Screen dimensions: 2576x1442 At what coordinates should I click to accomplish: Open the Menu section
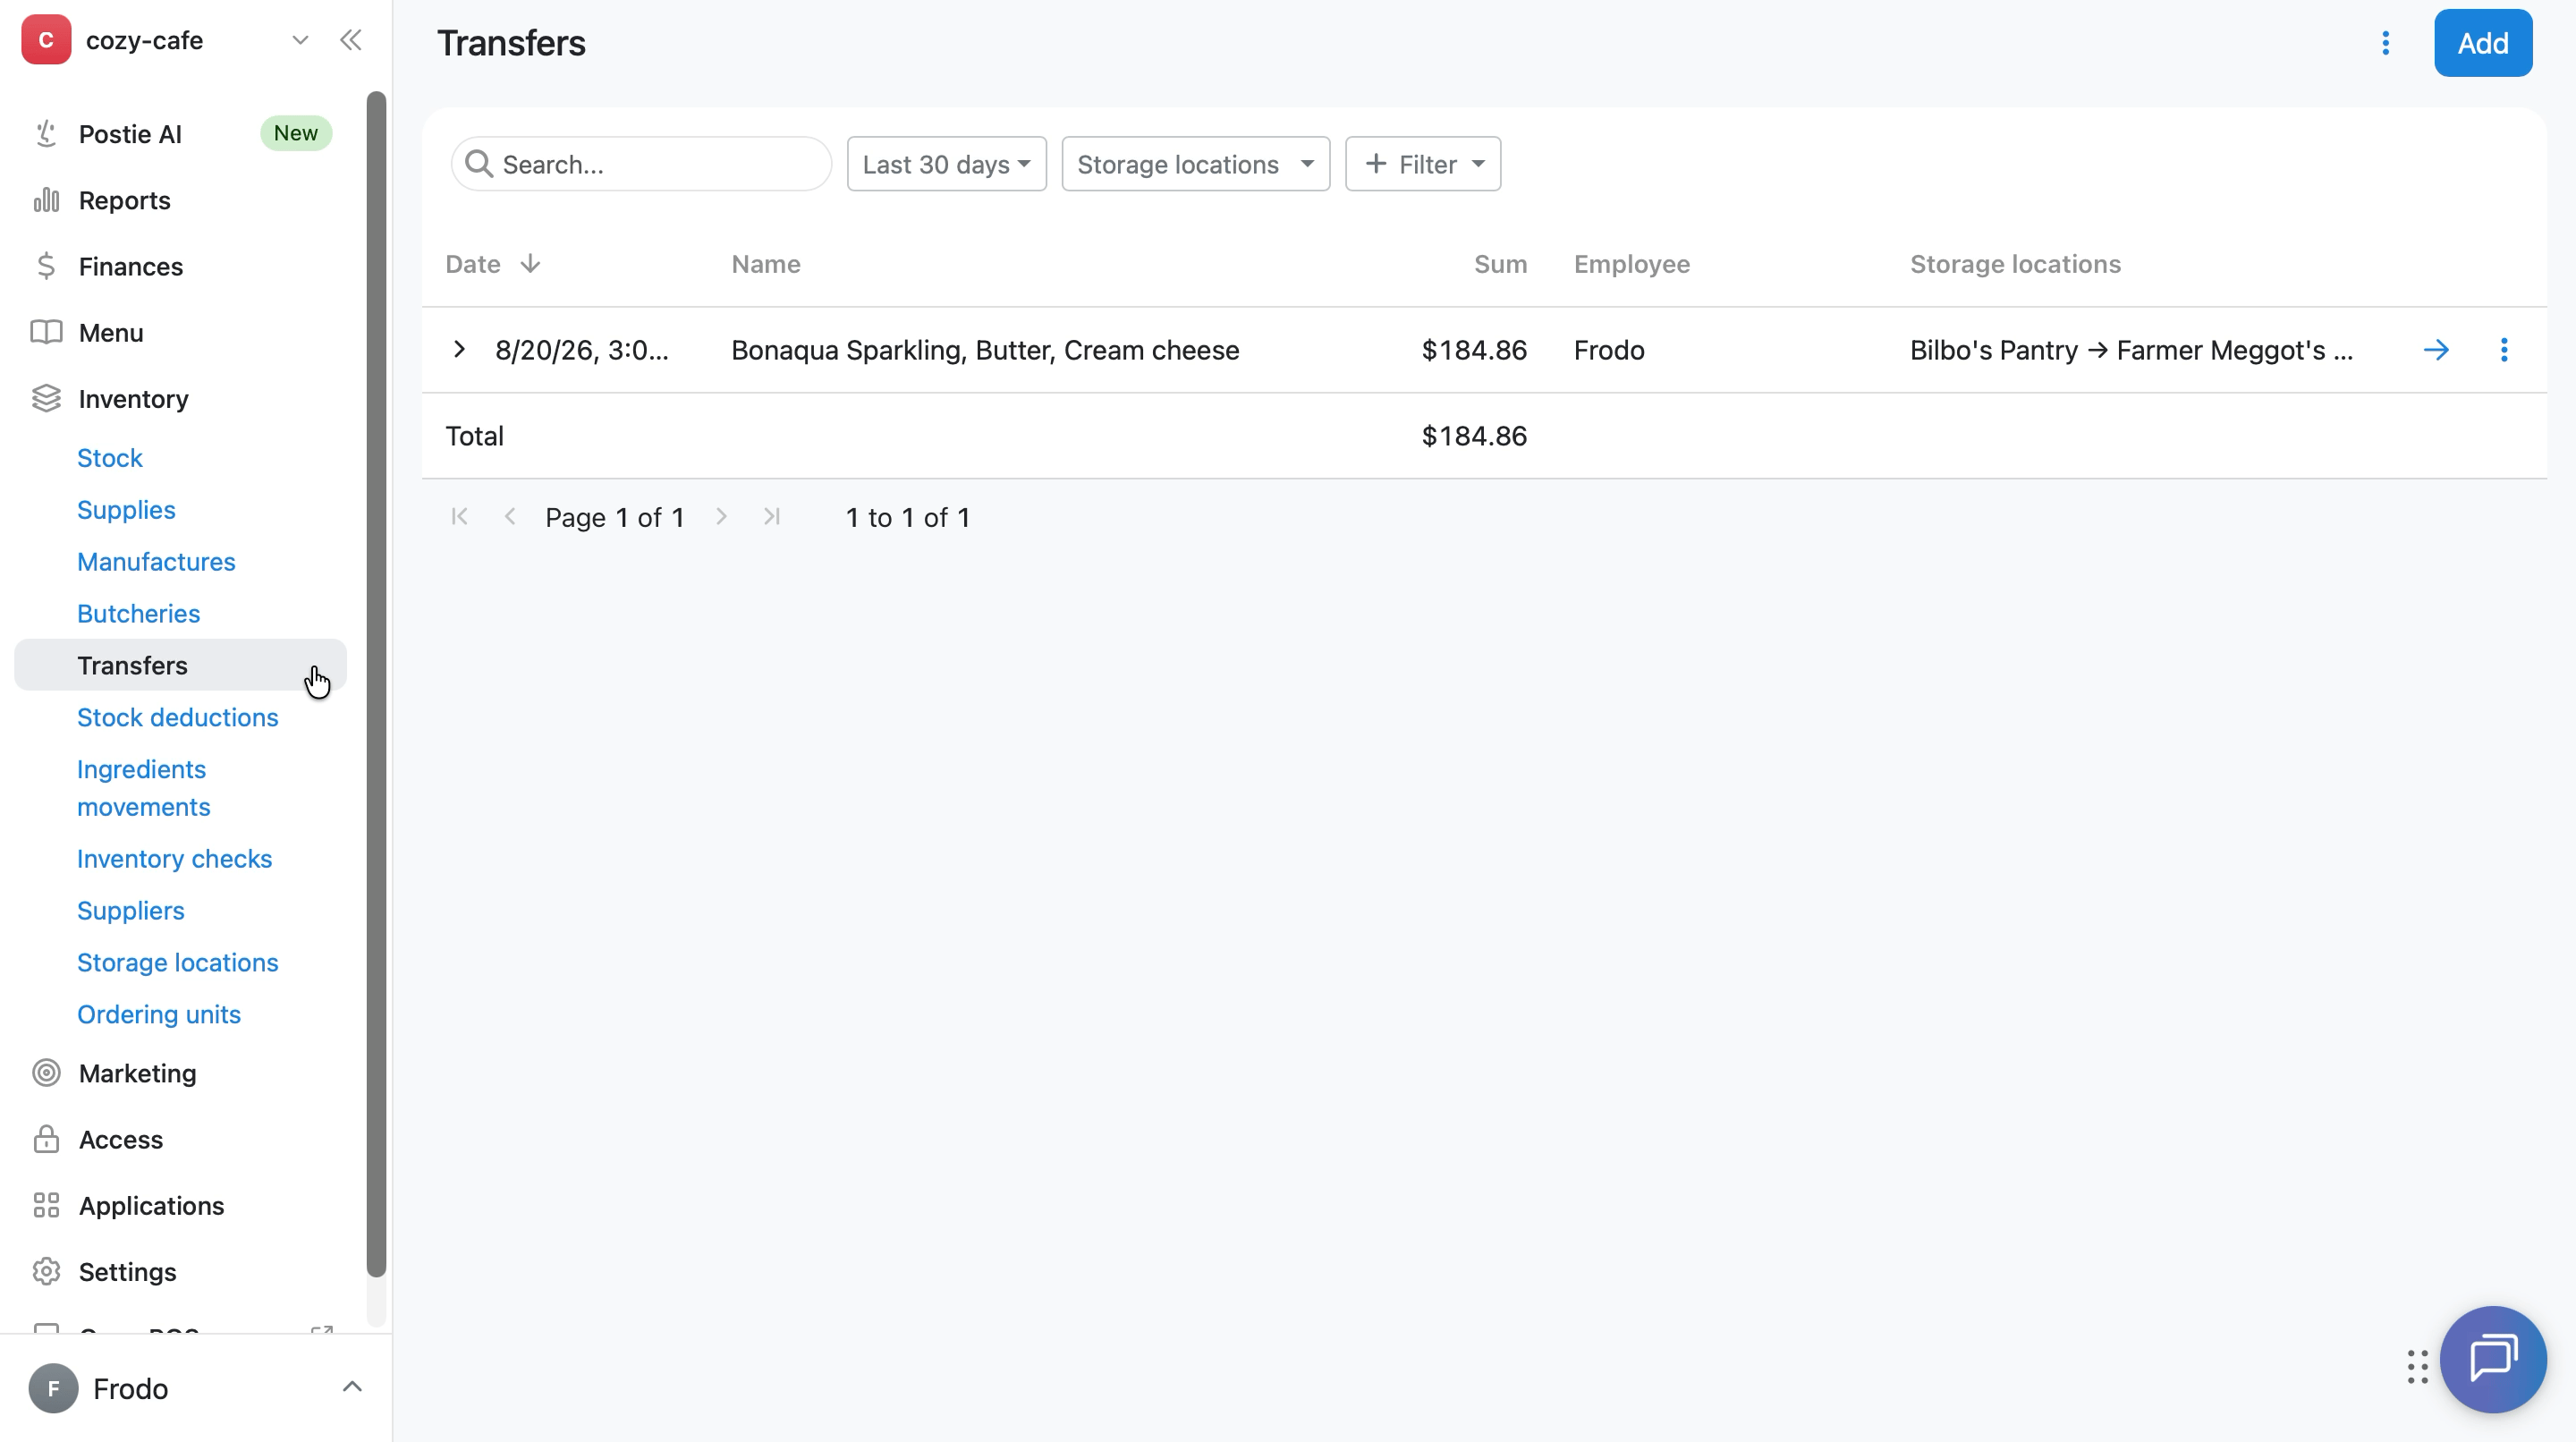[x=111, y=332]
